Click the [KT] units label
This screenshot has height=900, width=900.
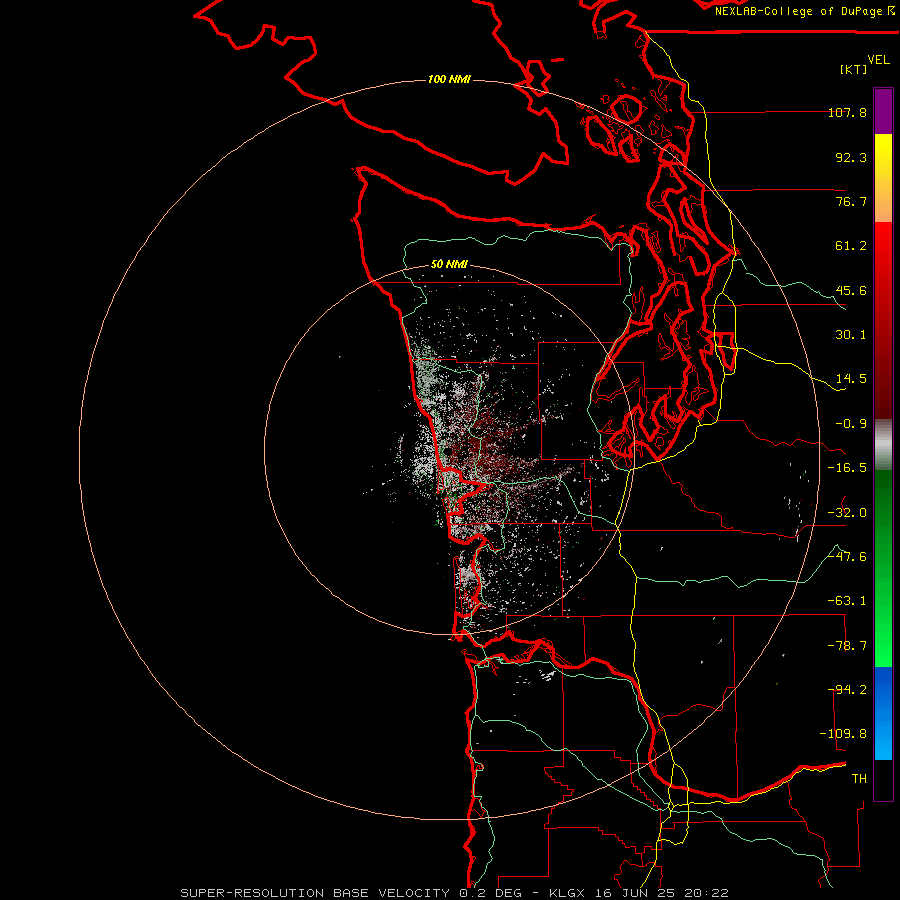(854, 69)
